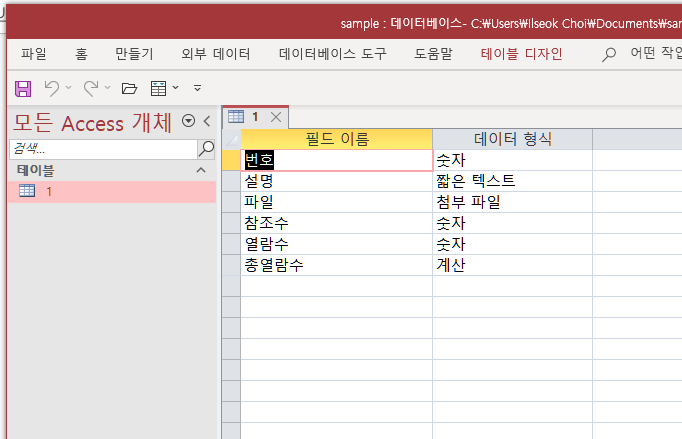
Task: Open the 외부 데이터 ribbon tab
Action: coord(216,54)
